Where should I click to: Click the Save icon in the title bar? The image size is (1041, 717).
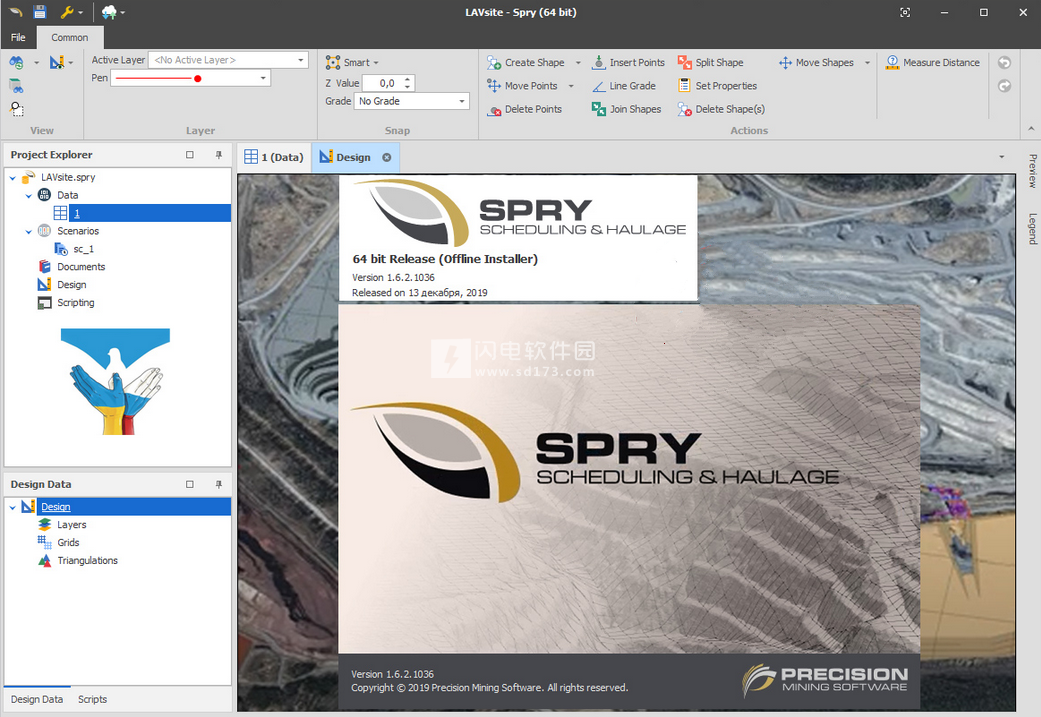(x=40, y=12)
